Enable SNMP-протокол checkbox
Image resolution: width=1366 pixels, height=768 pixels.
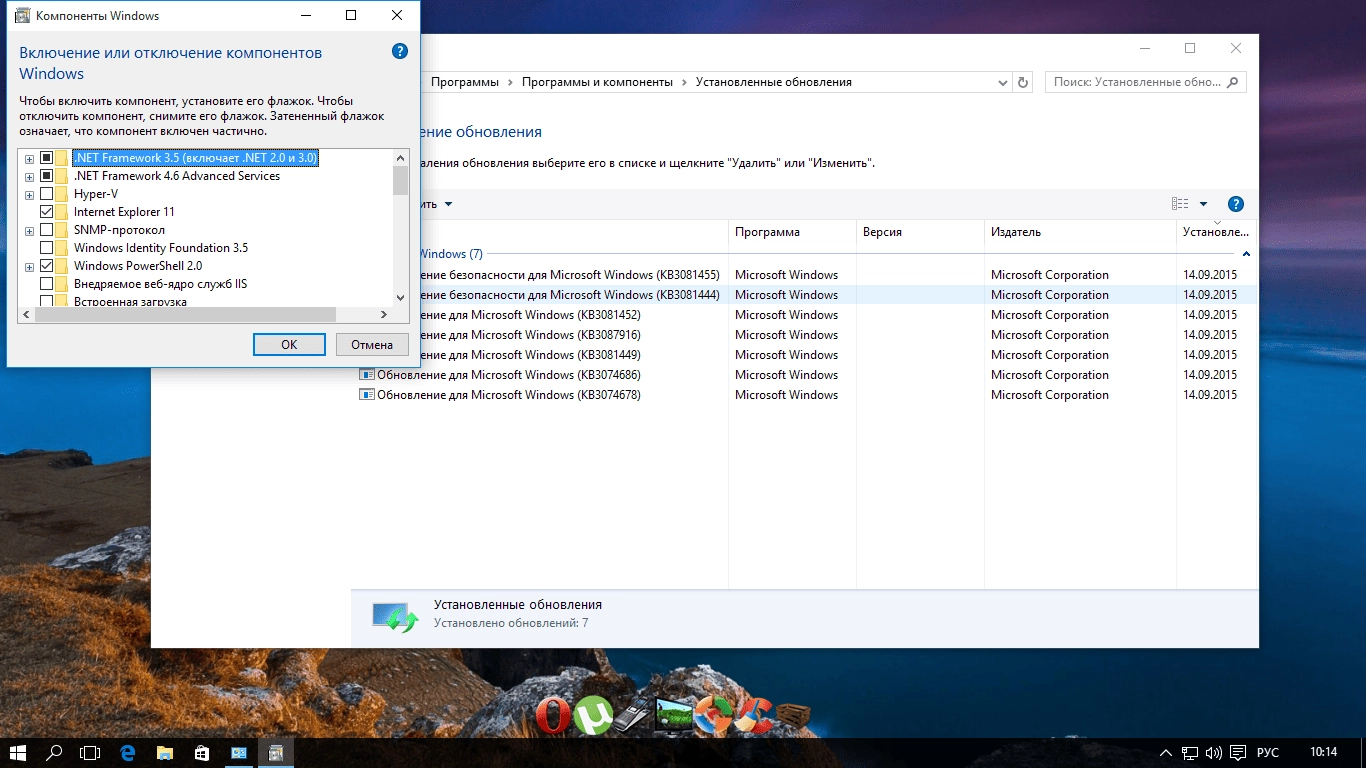click(46, 230)
